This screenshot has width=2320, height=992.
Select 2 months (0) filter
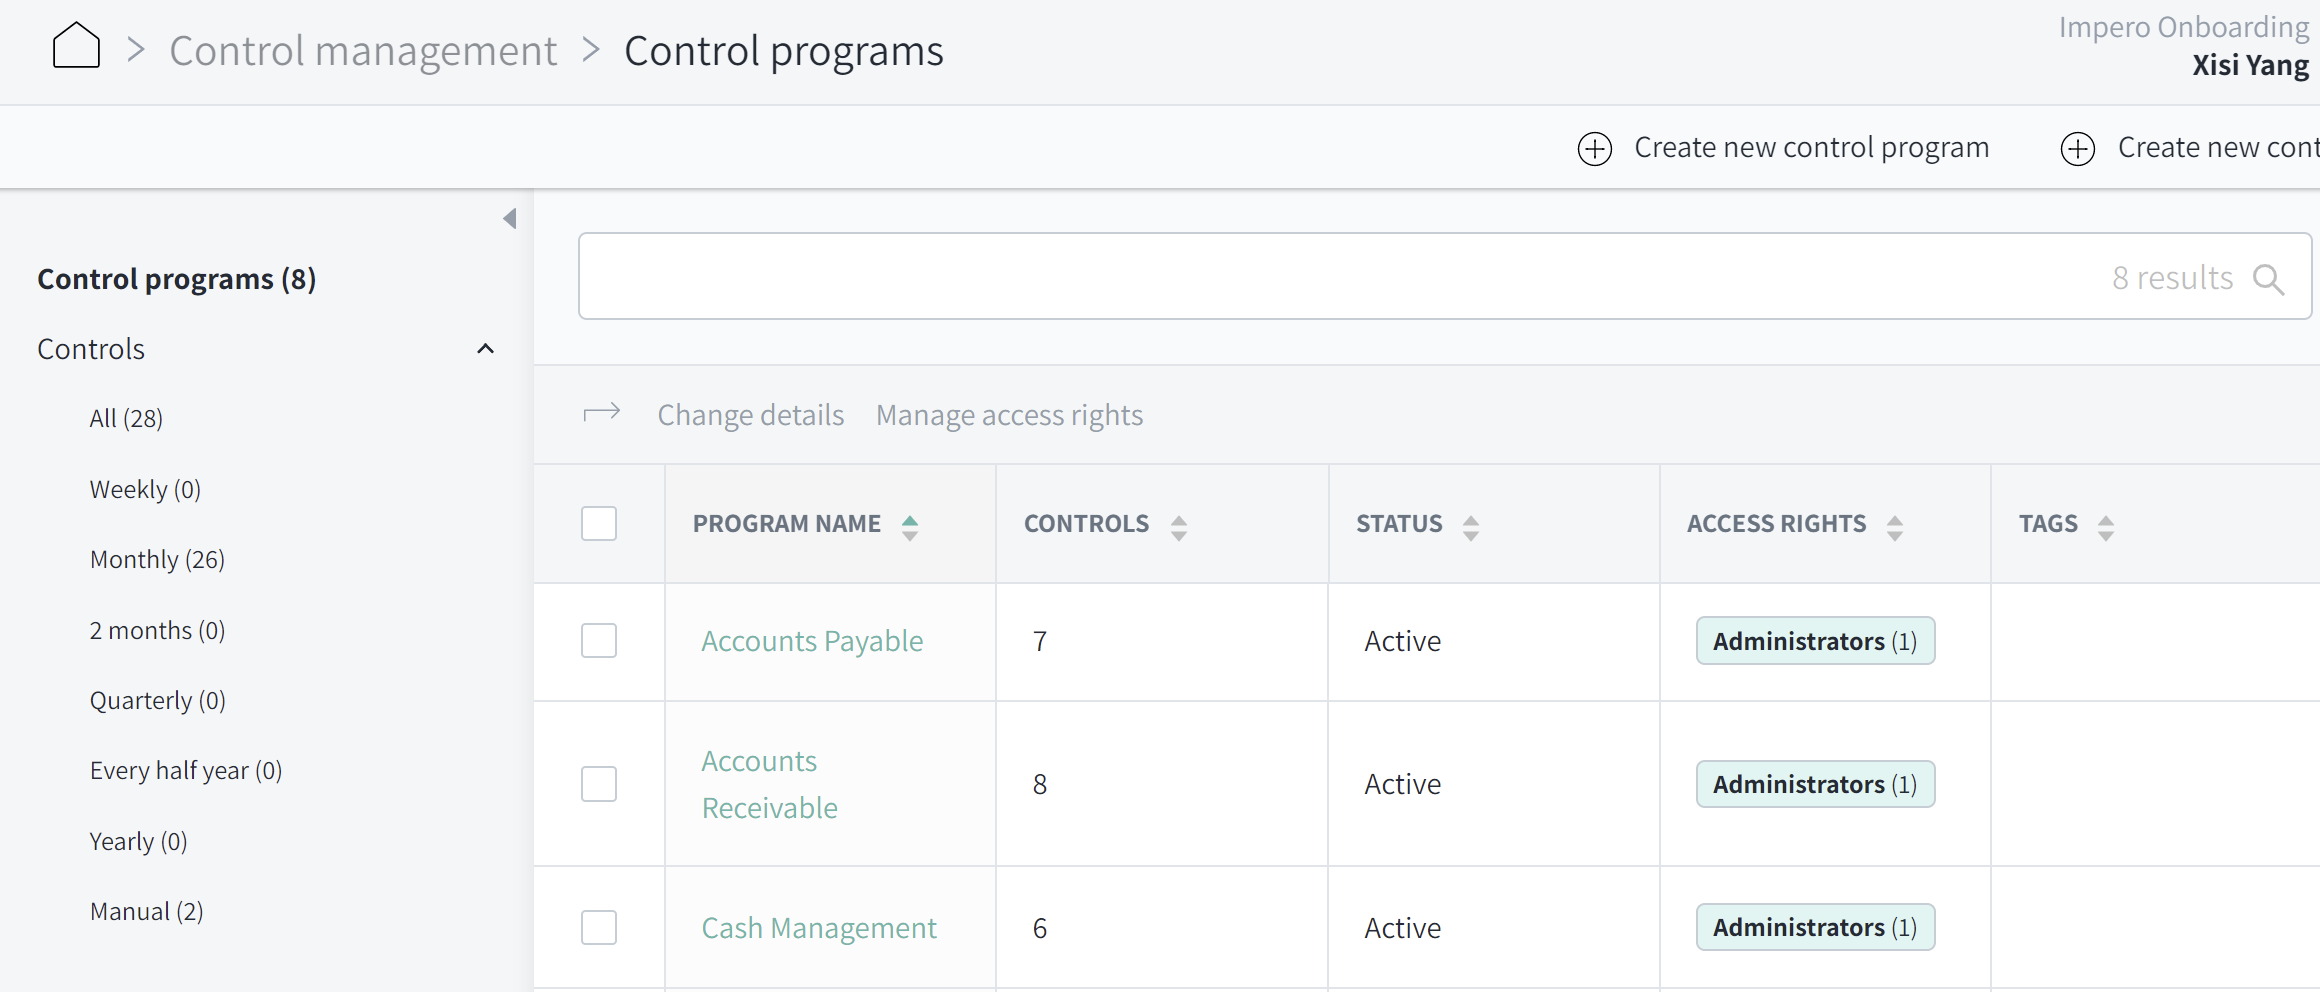point(157,630)
